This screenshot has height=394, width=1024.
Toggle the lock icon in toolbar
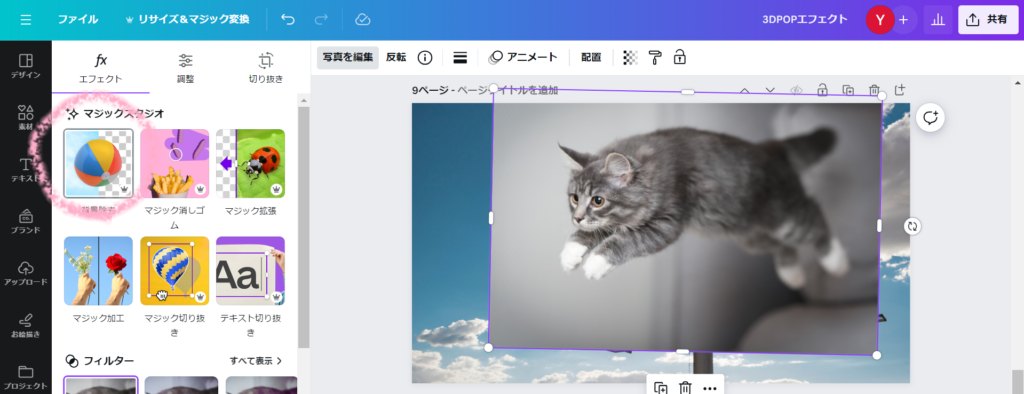[680, 57]
